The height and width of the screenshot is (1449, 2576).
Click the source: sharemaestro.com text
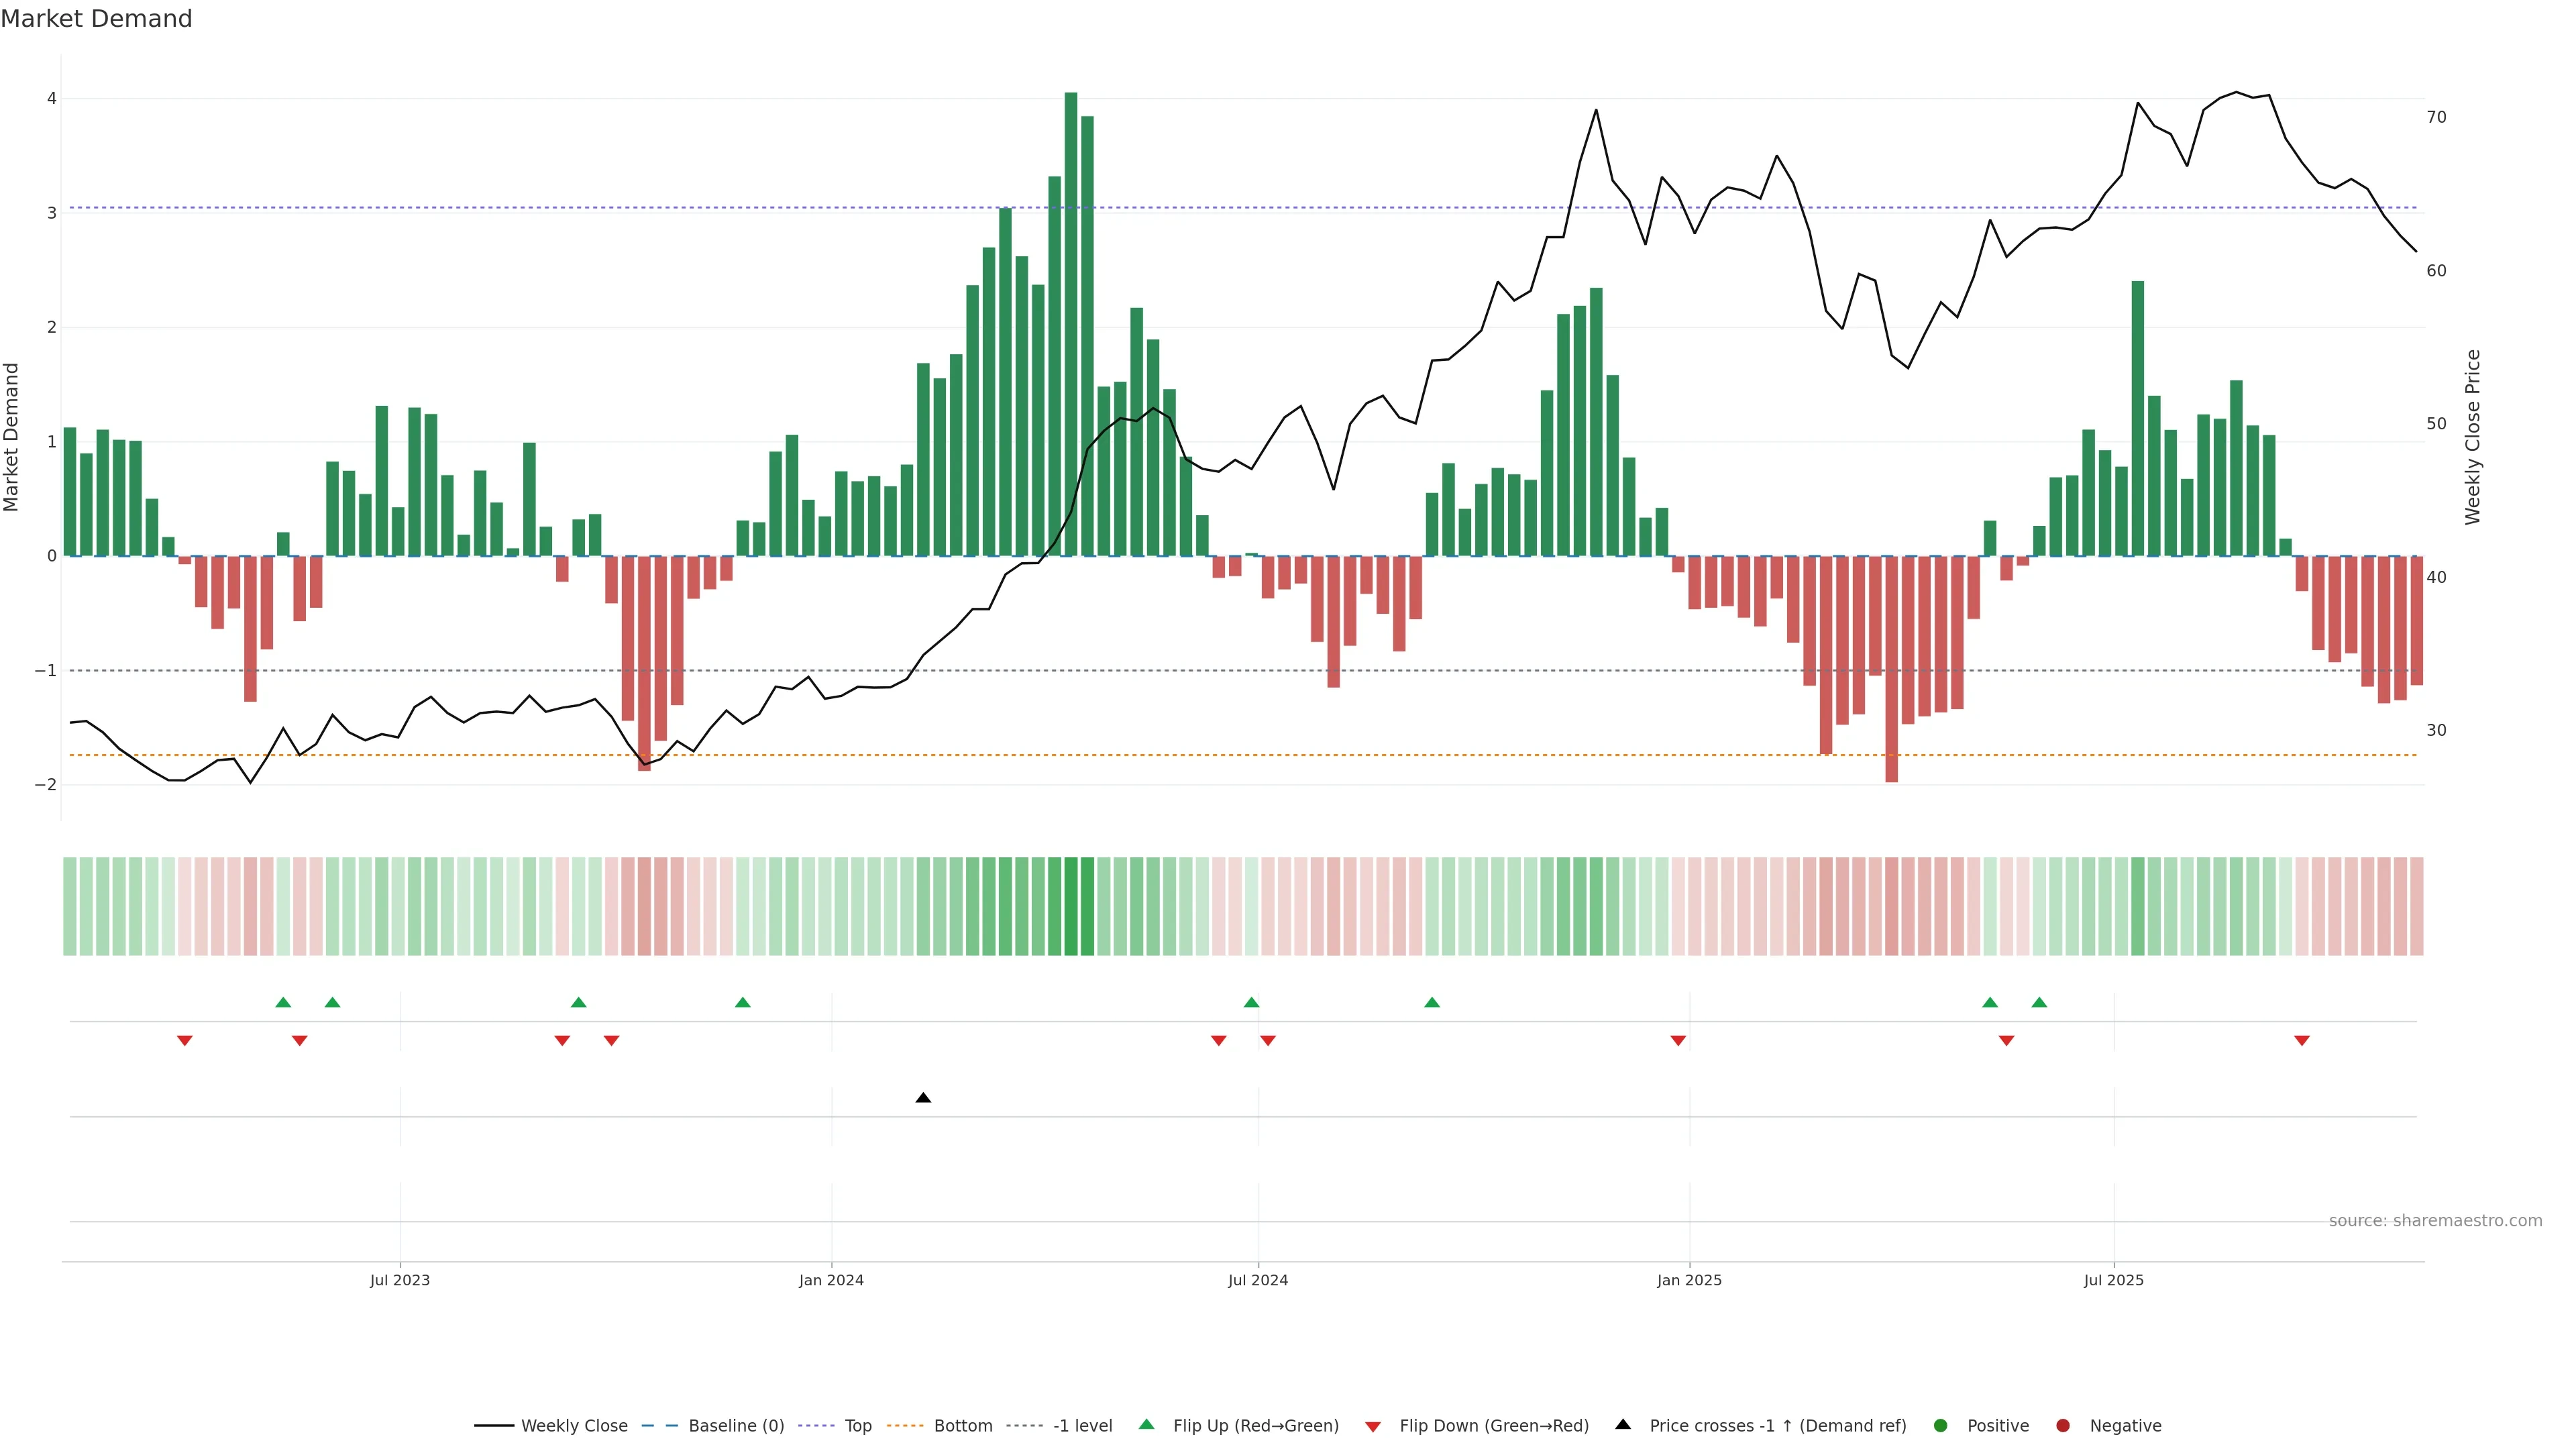[2435, 1220]
